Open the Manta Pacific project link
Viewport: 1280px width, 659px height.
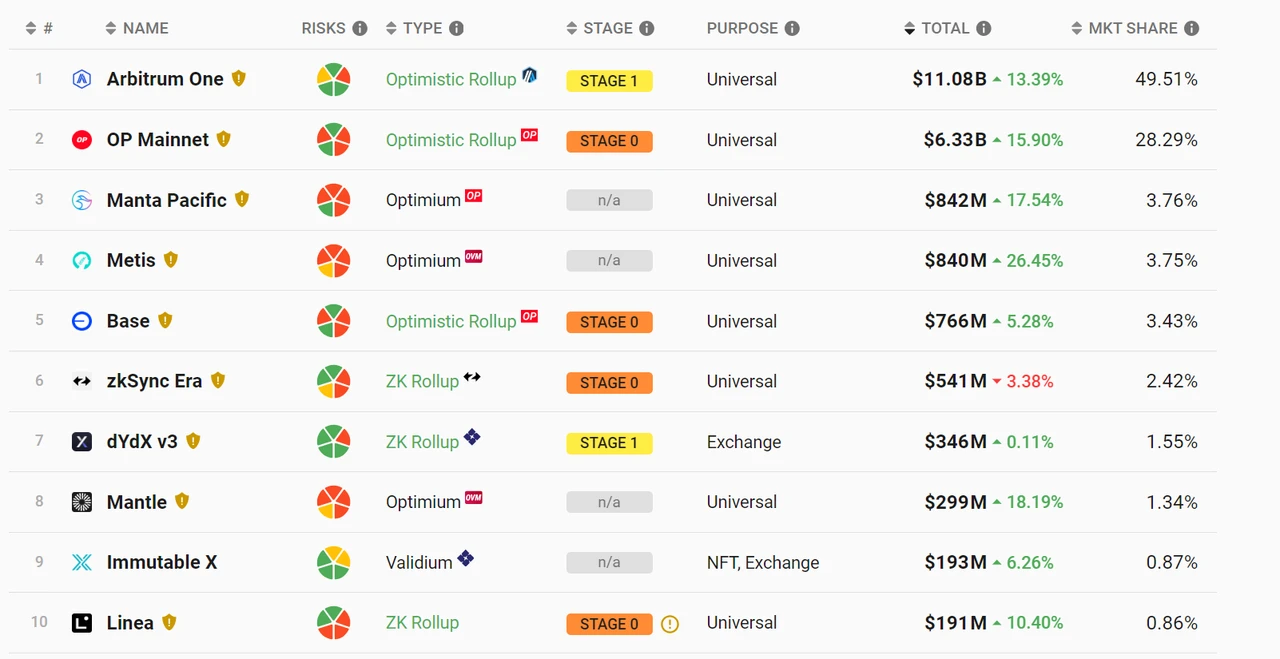pyautogui.click(x=167, y=200)
